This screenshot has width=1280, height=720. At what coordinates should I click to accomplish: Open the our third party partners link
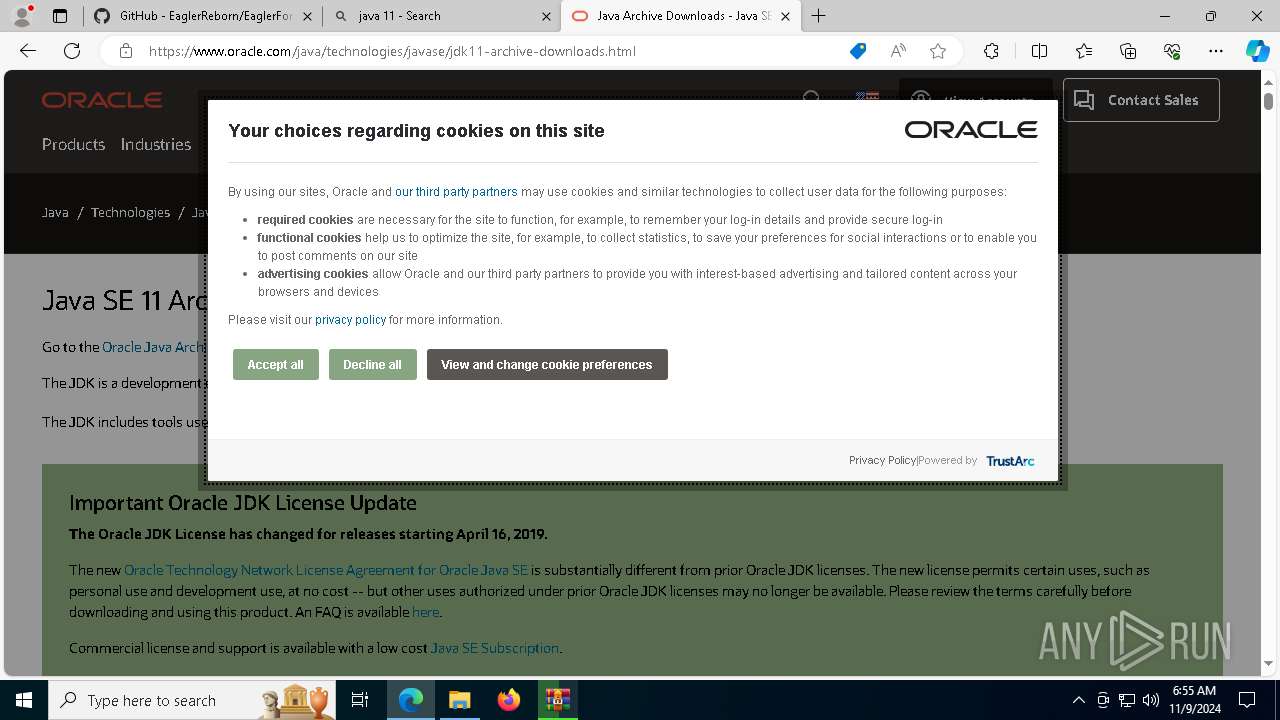pos(456,192)
